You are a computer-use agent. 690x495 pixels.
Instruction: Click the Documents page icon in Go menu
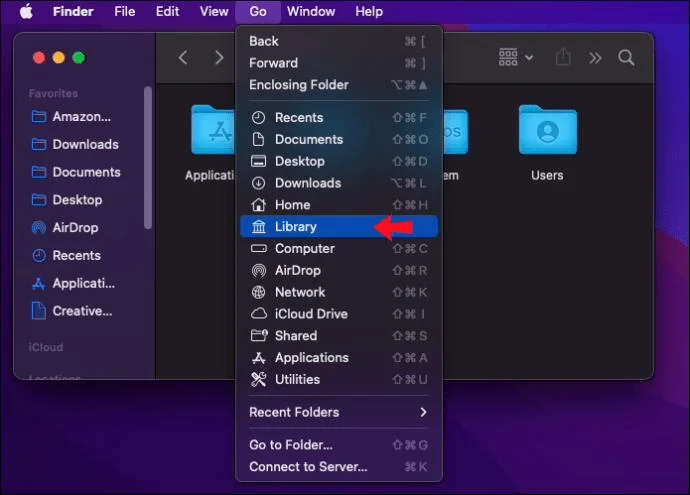point(258,139)
